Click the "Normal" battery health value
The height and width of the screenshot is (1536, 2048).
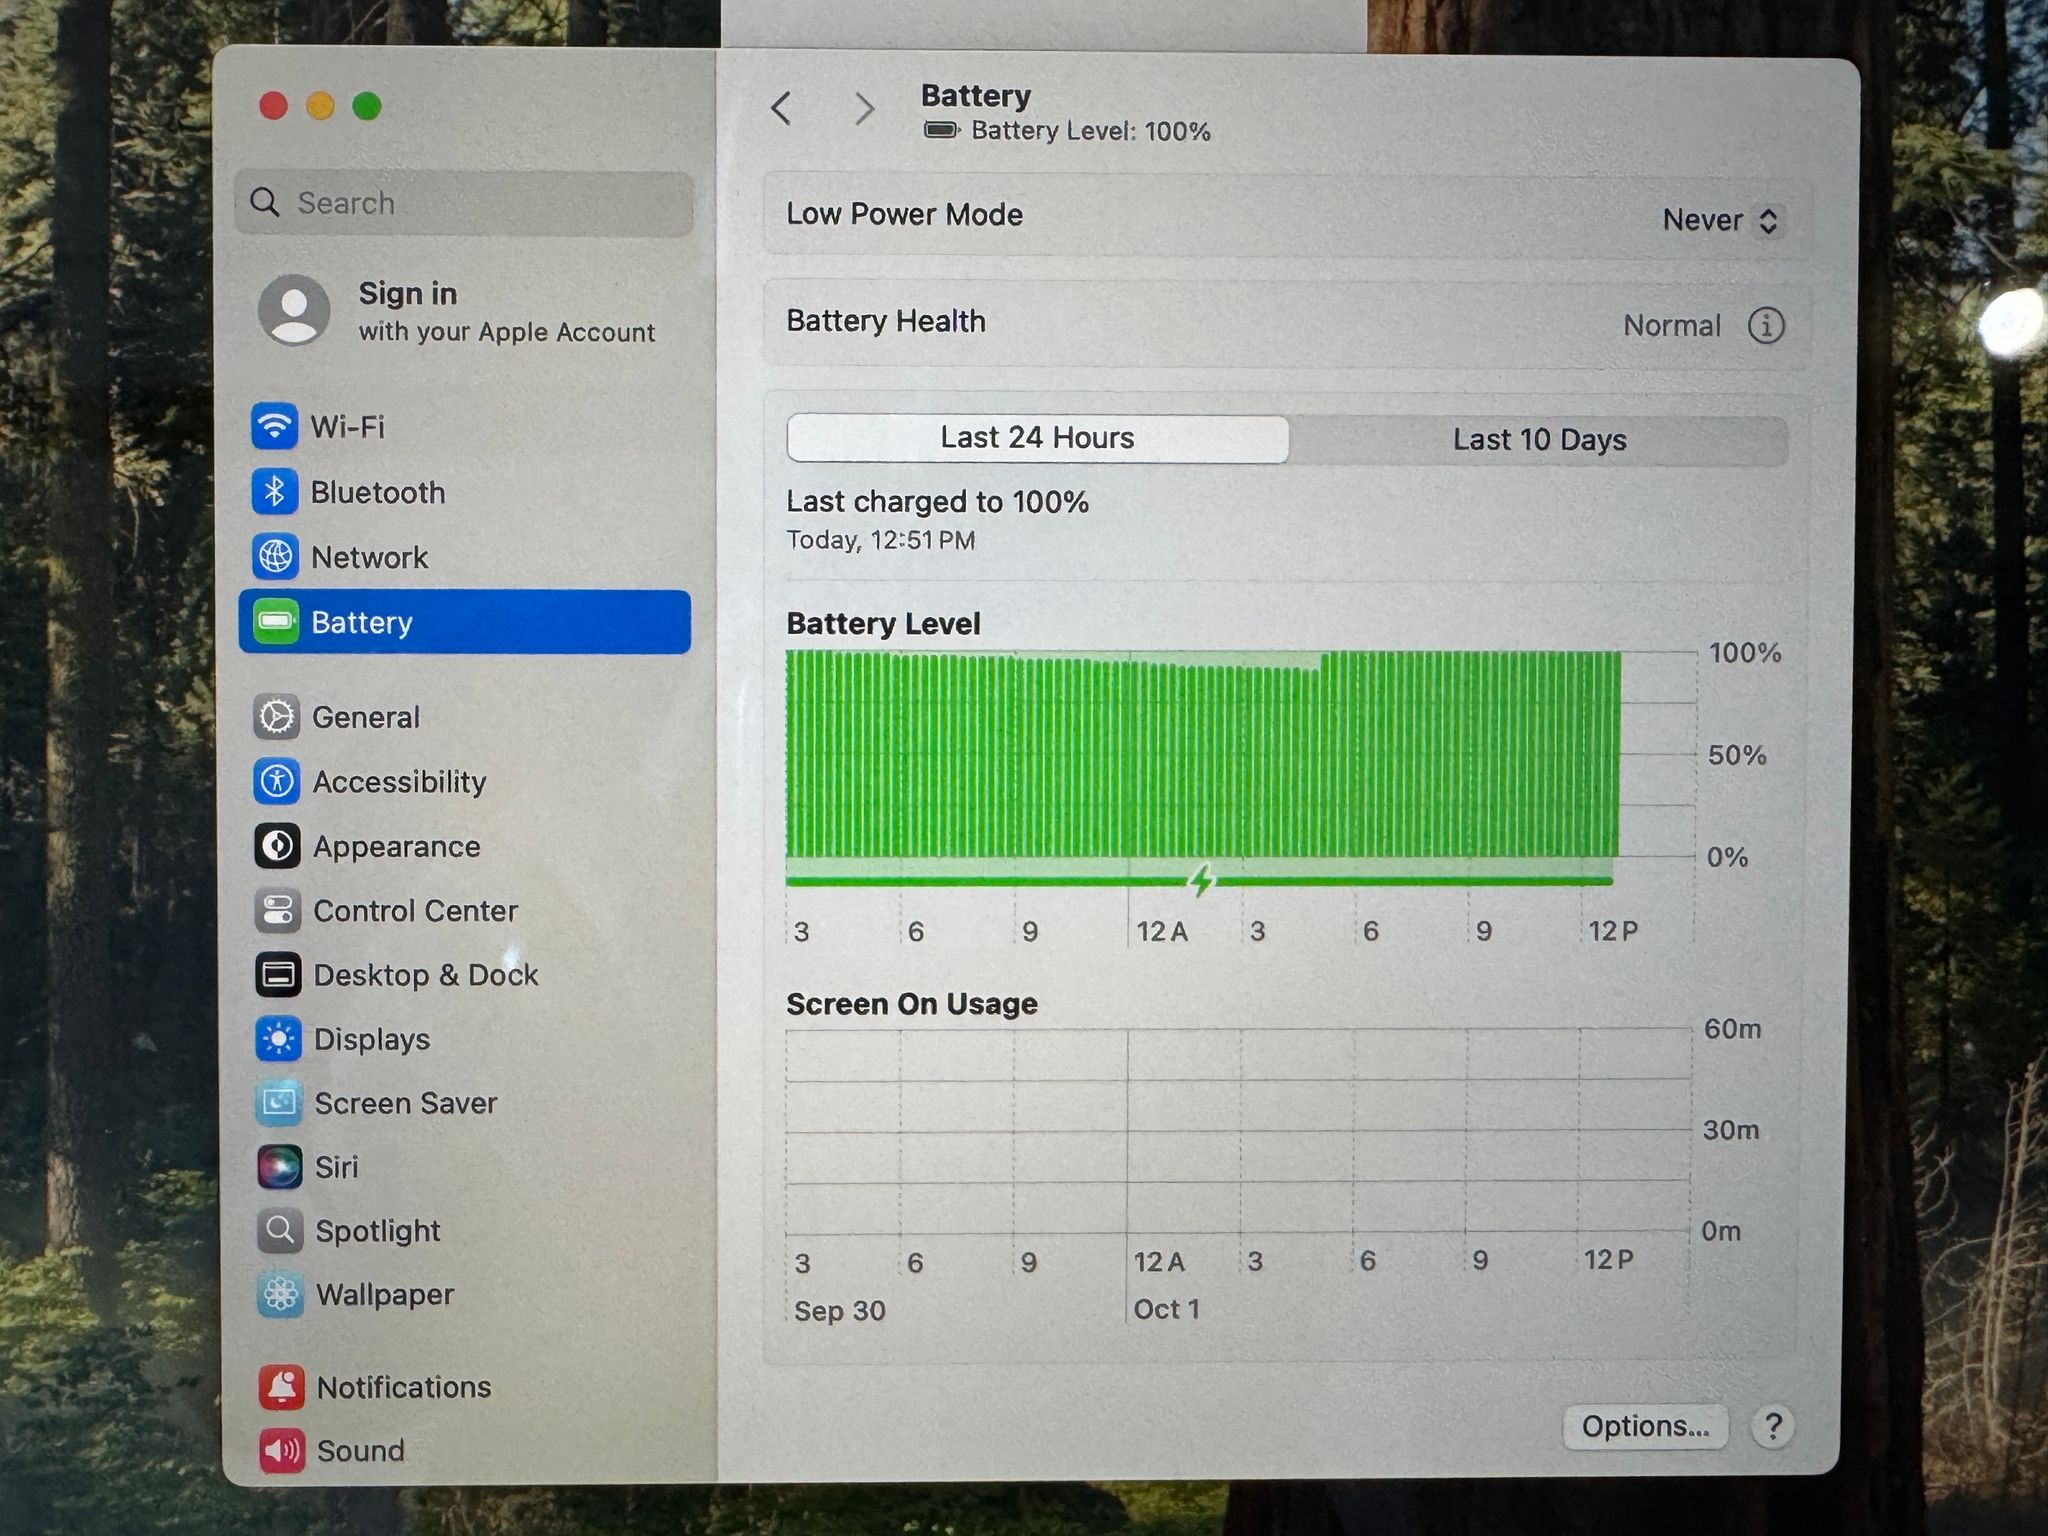(x=1672, y=325)
